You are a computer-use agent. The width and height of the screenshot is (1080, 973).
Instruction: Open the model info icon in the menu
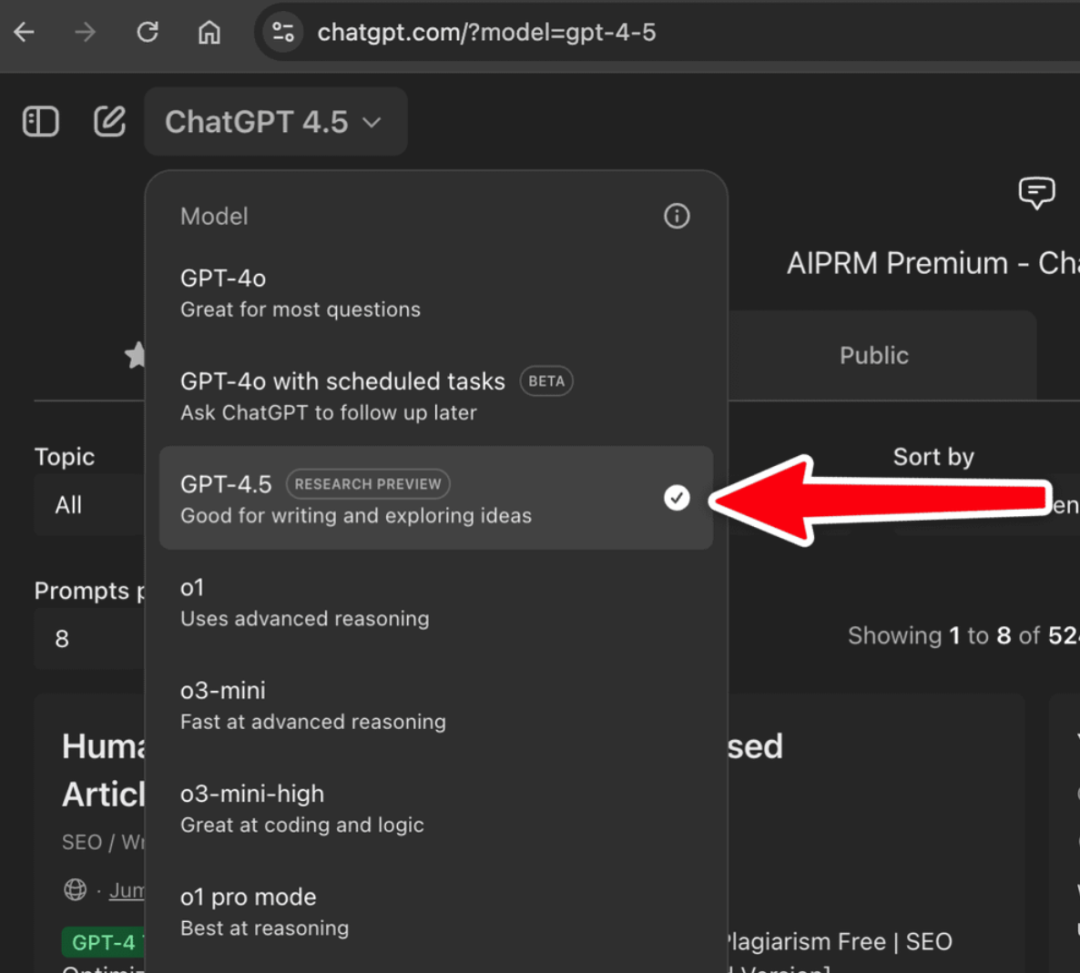pyautogui.click(x=676, y=216)
